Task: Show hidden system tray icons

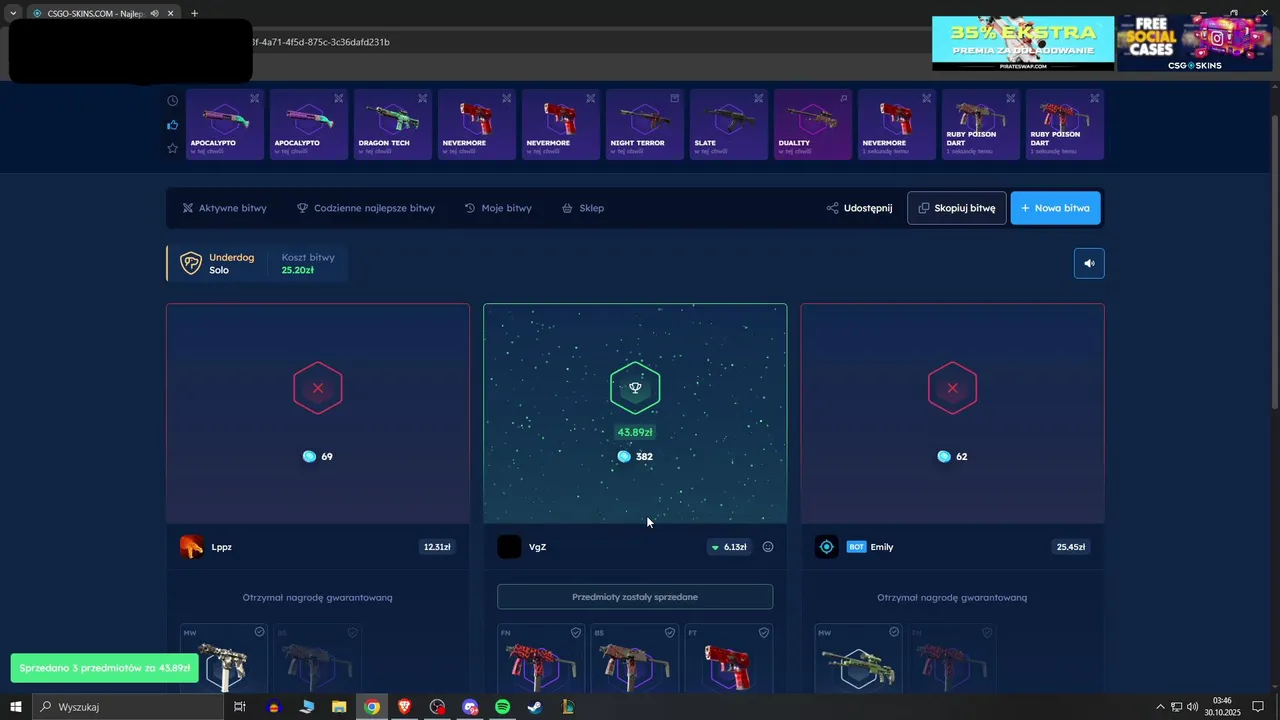Action: (x=1160, y=707)
